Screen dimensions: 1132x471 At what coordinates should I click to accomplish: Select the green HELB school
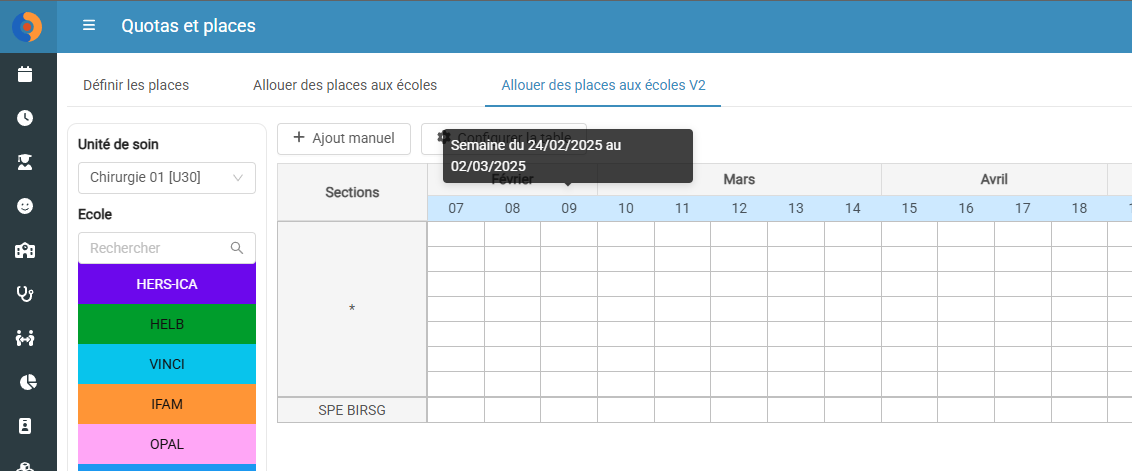167,324
